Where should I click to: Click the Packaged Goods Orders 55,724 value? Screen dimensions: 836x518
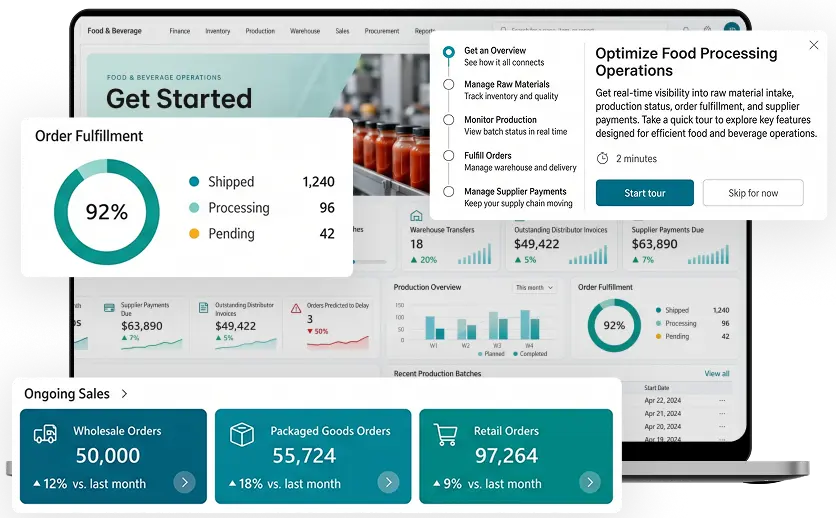304,456
